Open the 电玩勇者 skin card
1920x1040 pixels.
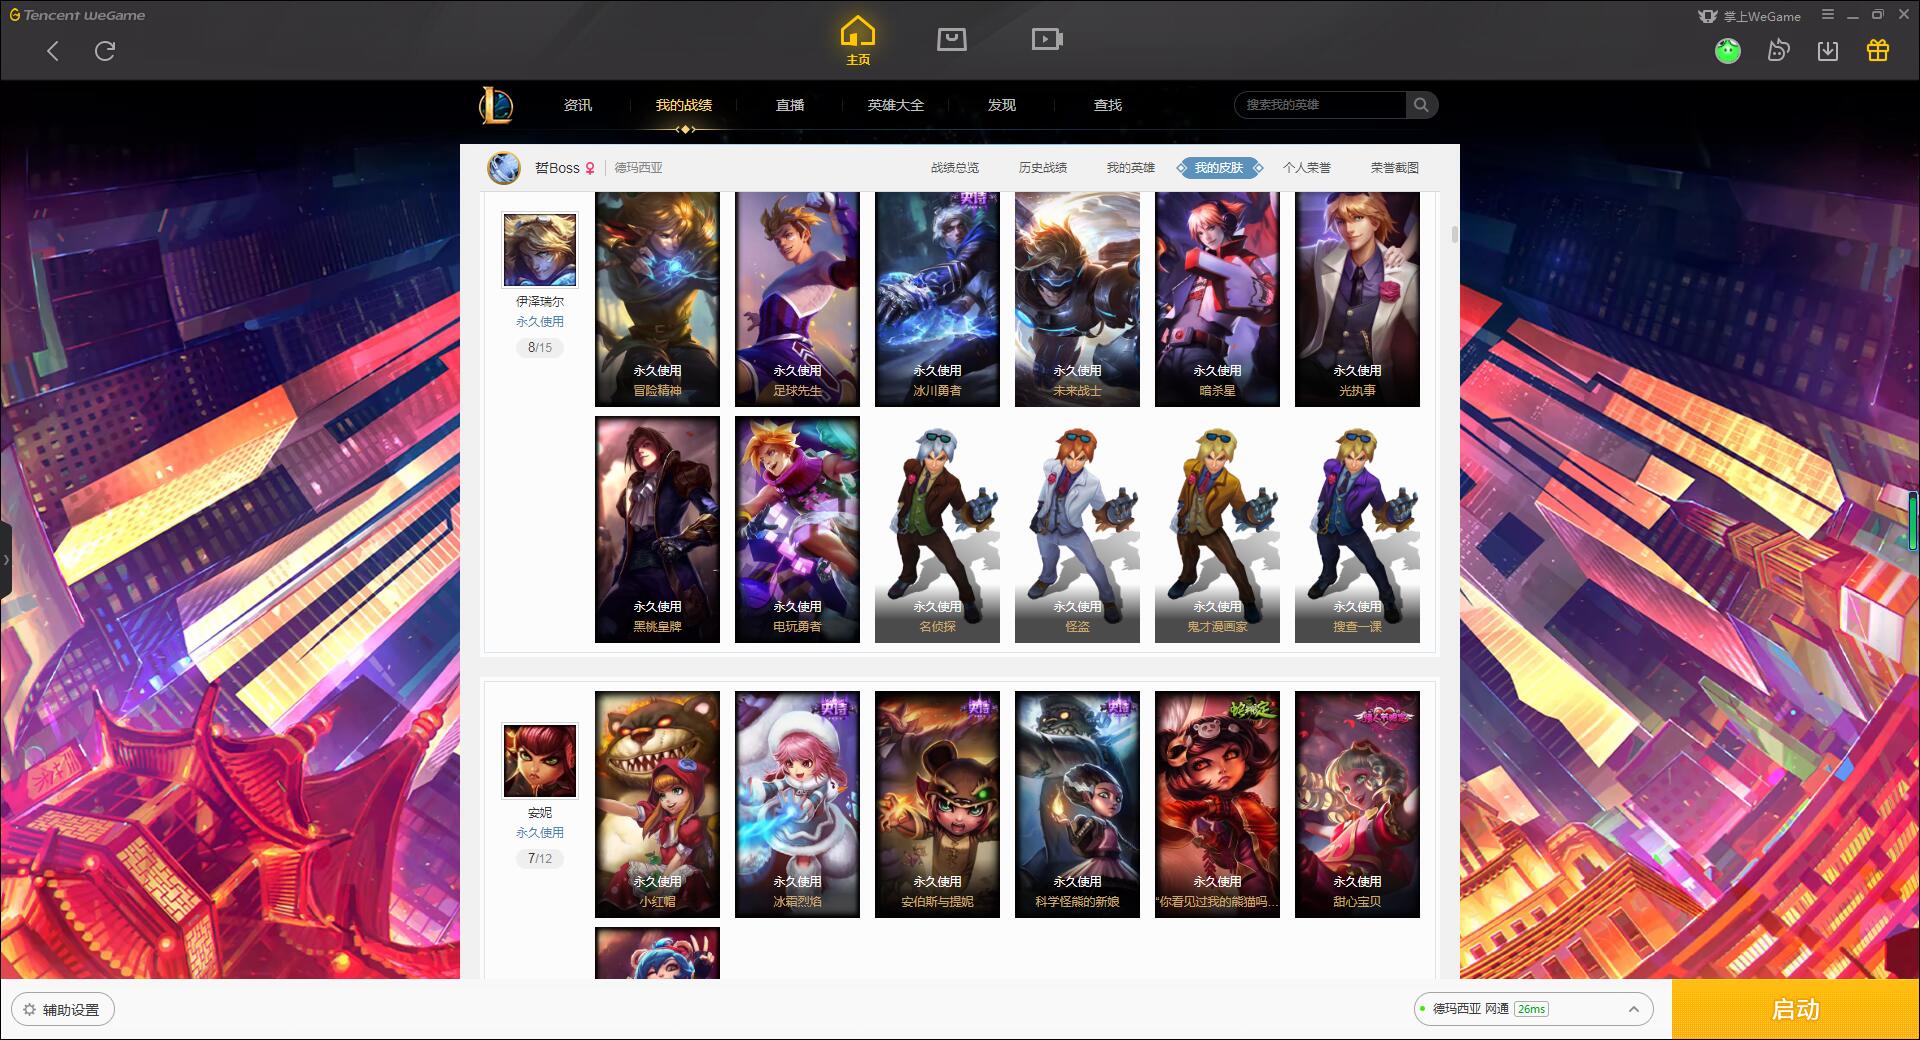coord(797,529)
